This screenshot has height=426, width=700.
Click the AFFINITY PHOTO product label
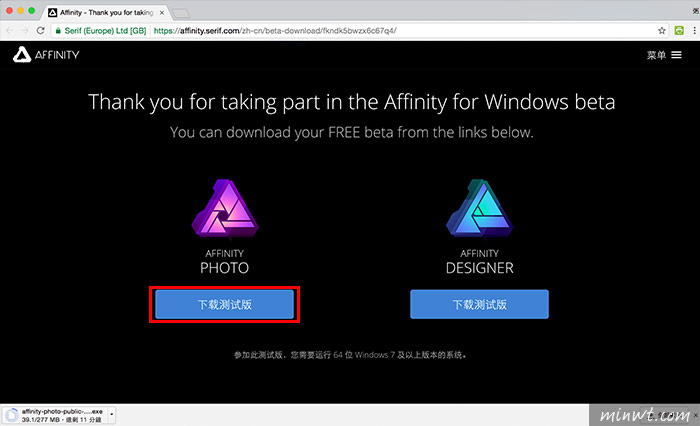[225, 262]
